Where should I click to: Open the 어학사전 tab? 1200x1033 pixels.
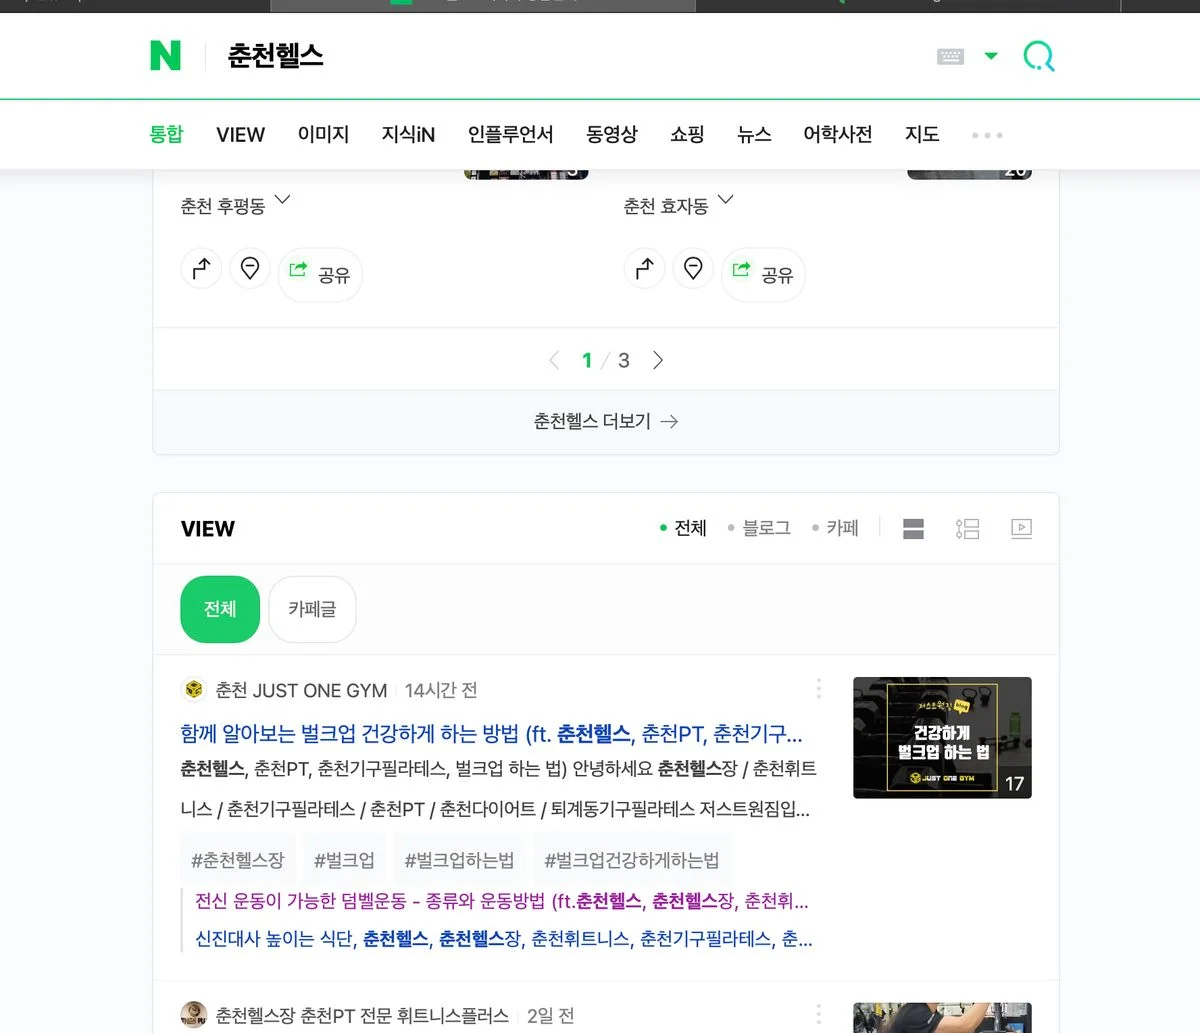tap(837, 134)
